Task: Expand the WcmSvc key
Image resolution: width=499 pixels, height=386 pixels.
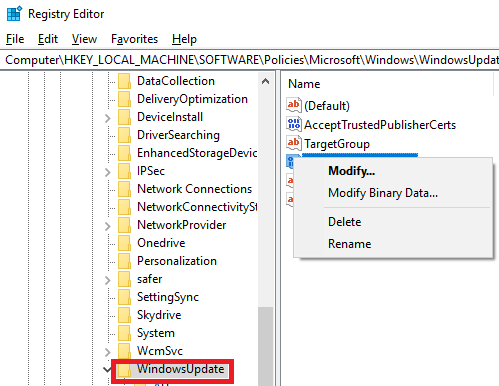Action: 108,352
